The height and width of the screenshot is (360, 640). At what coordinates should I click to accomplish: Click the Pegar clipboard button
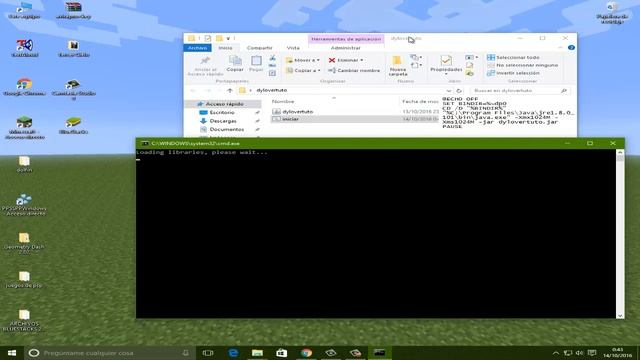[256, 64]
